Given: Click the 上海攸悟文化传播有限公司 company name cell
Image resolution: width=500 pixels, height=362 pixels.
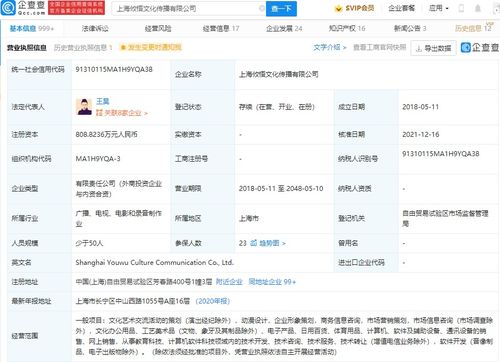Looking at the screenshot, I should click(x=279, y=74).
